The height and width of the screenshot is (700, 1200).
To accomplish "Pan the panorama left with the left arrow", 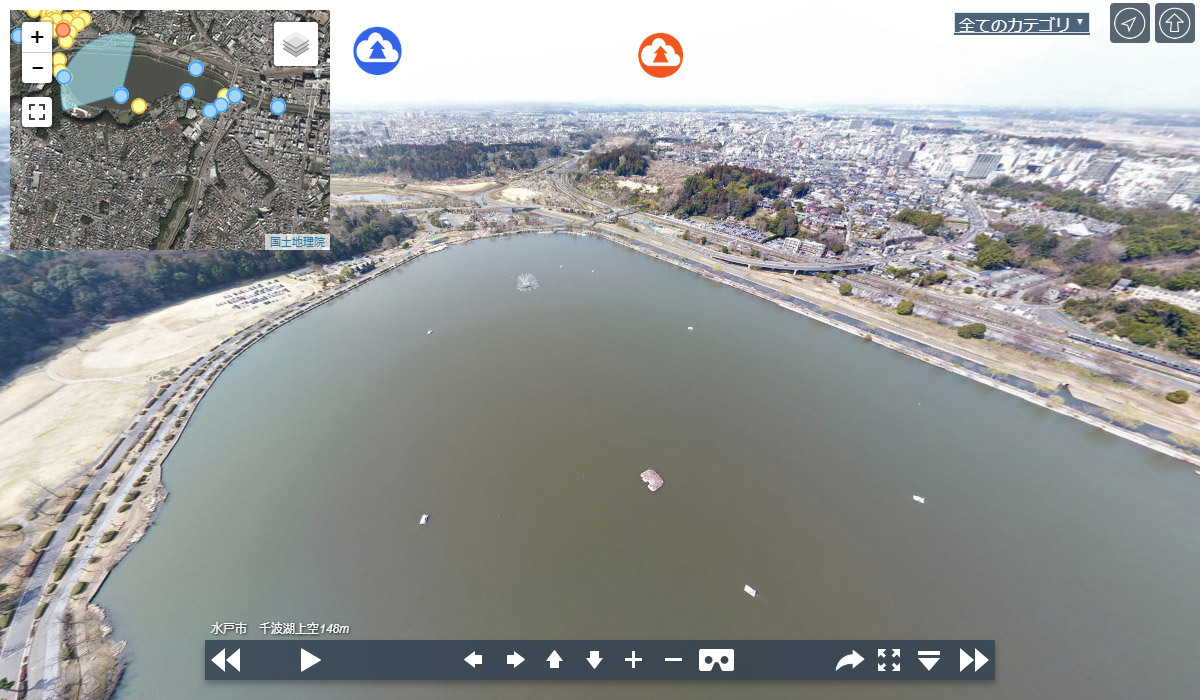I will click(473, 660).
